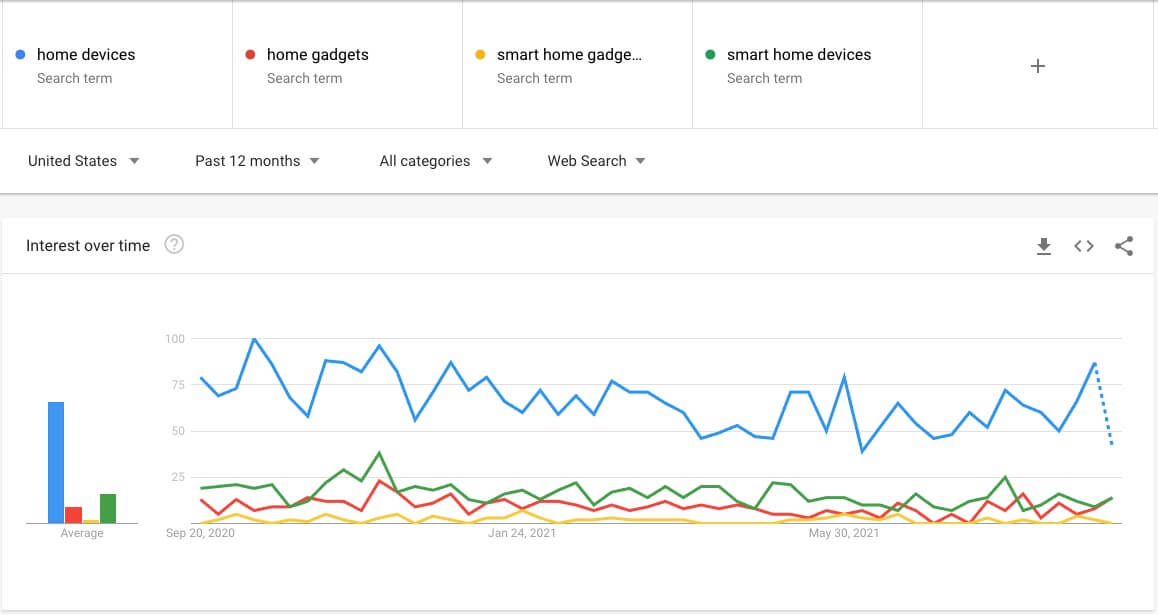Select the home devices search term
This screenshot has width=1158, height=615.
click(x=86, y=55)
